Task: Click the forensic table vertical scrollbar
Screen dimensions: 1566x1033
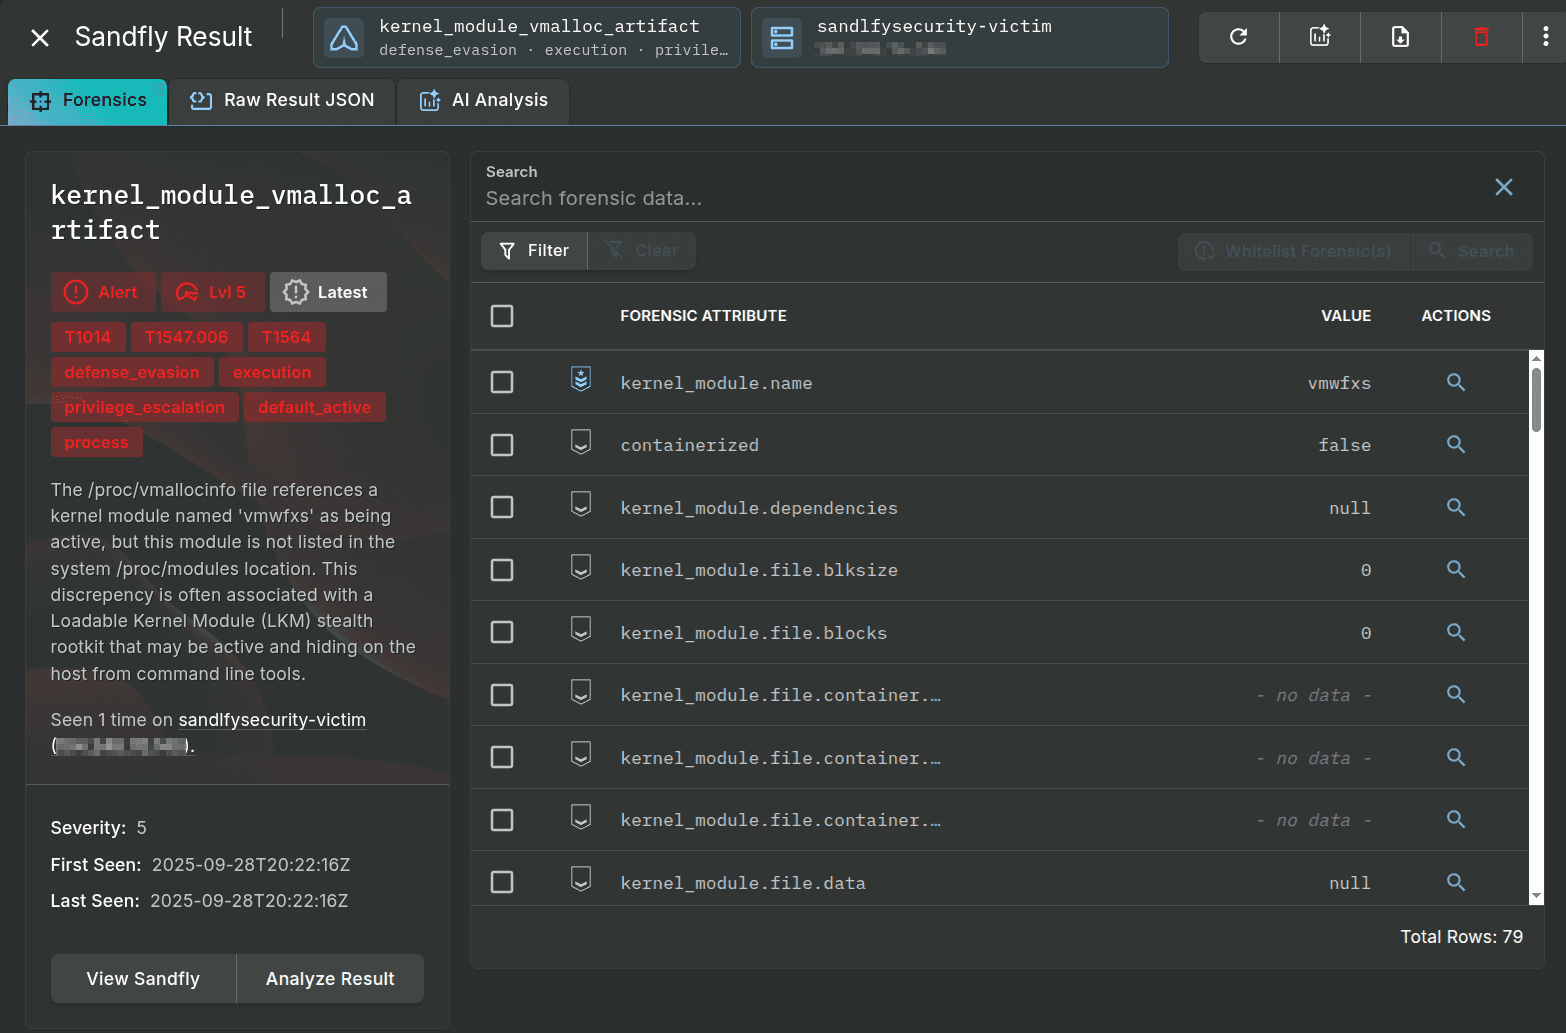Action: [1536, 400]
